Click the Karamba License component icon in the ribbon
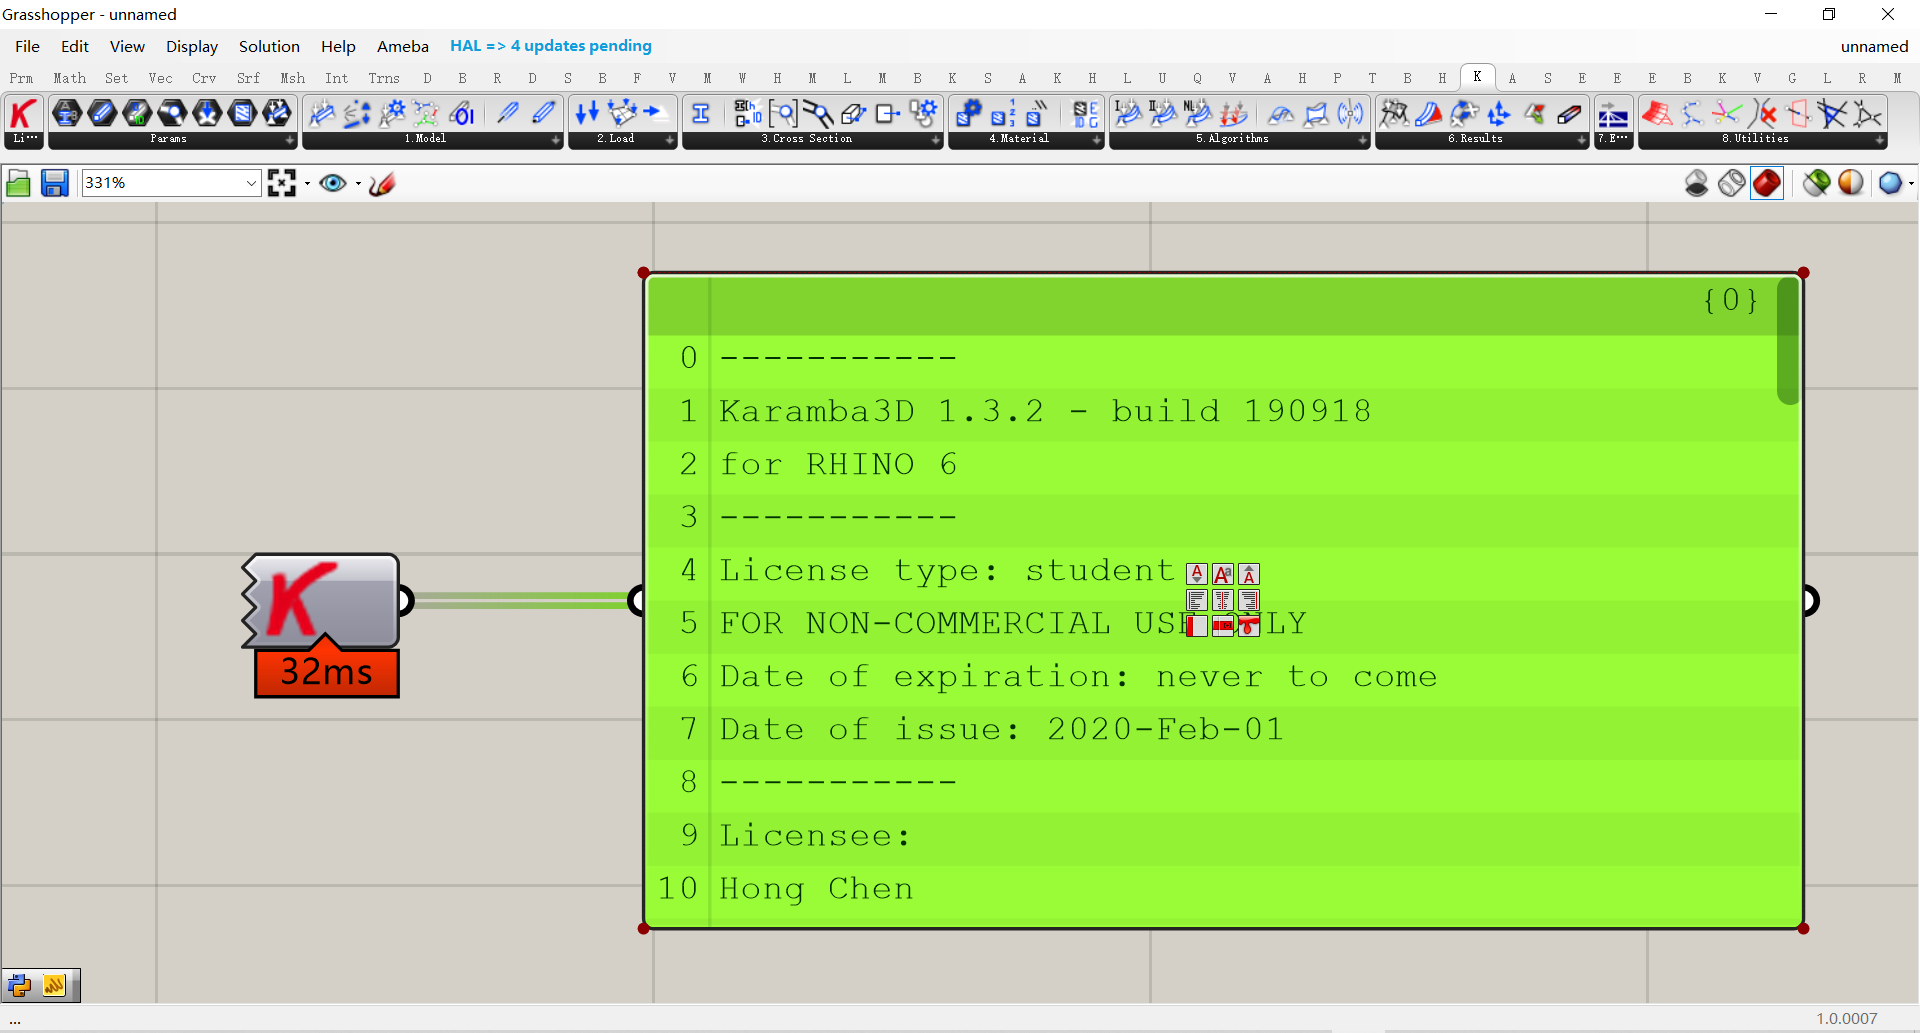Screen dimensions: 1920x1033 pyautogui.click(x=23, y=114)
